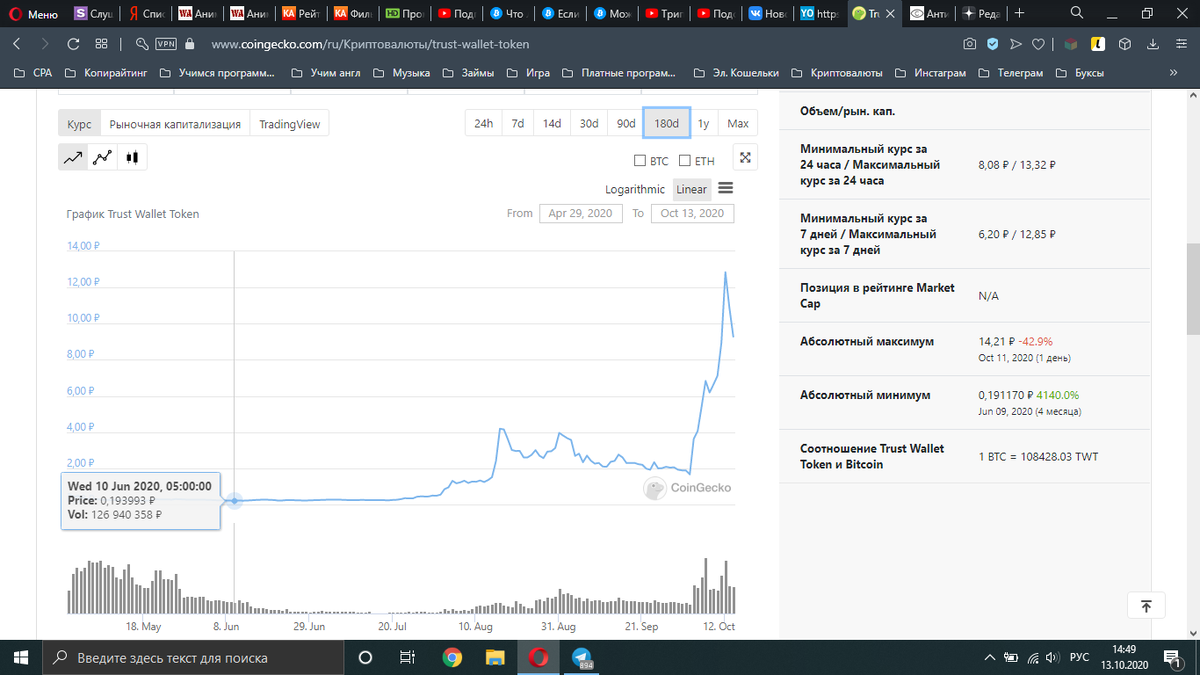Viewport: 1200px width, 675px height.
Task: Click the coingecko address bar URL
Action: click(371, 44)
